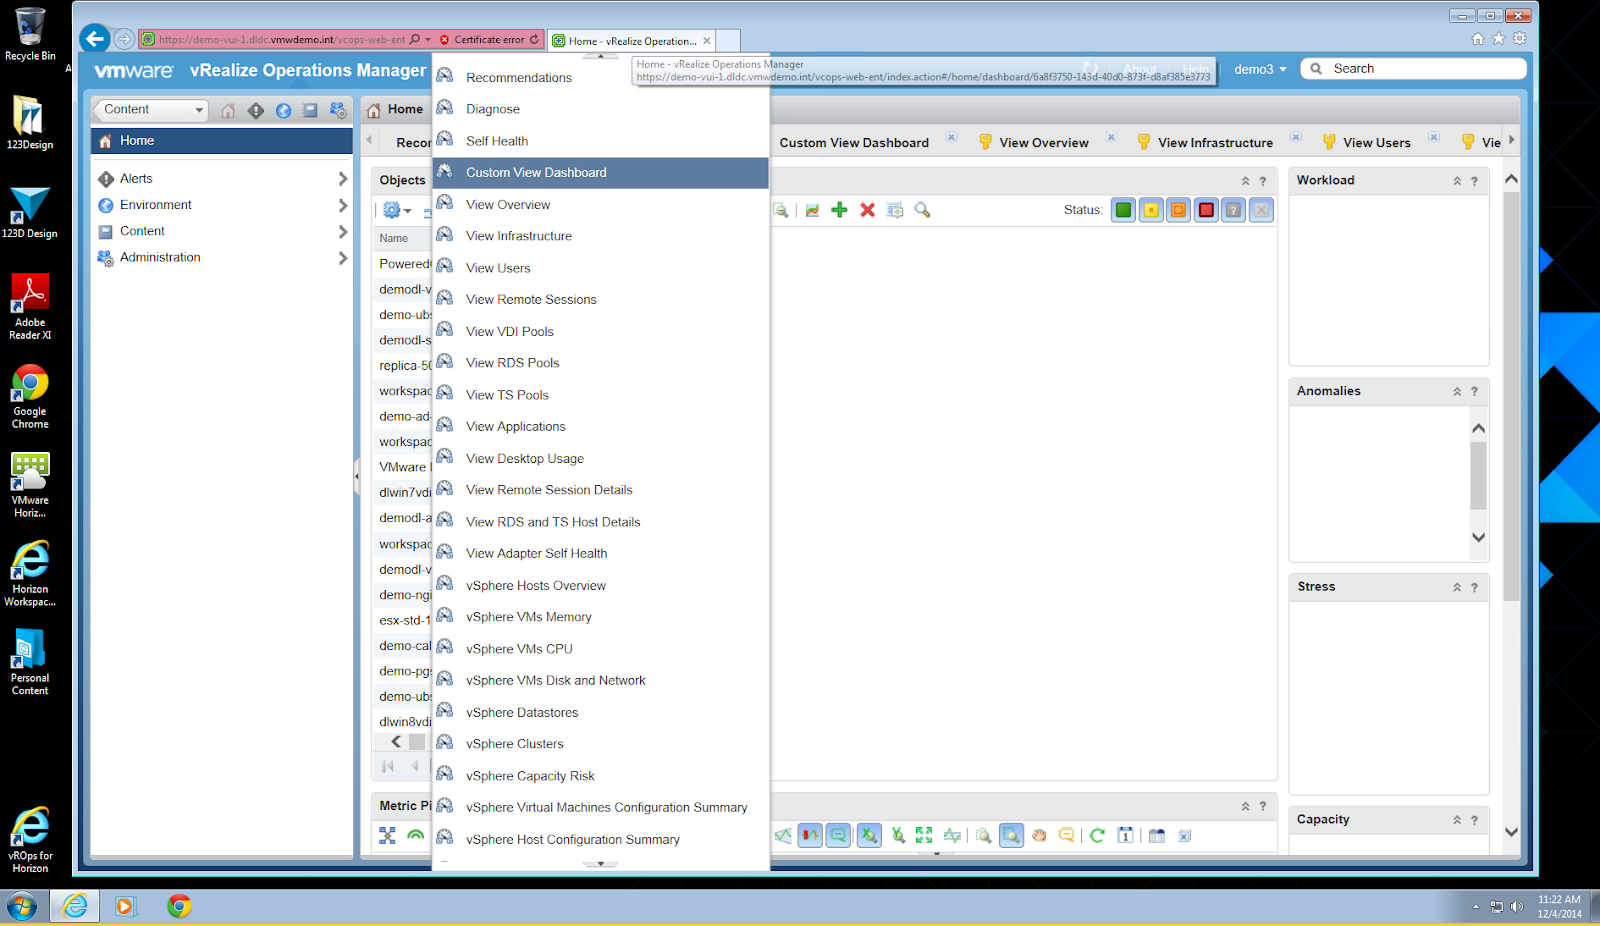The width and height of the screenshot is (1600, 926).
Task: Click the green refresh icon in Metric toolbar
Action: [1097, 835]
